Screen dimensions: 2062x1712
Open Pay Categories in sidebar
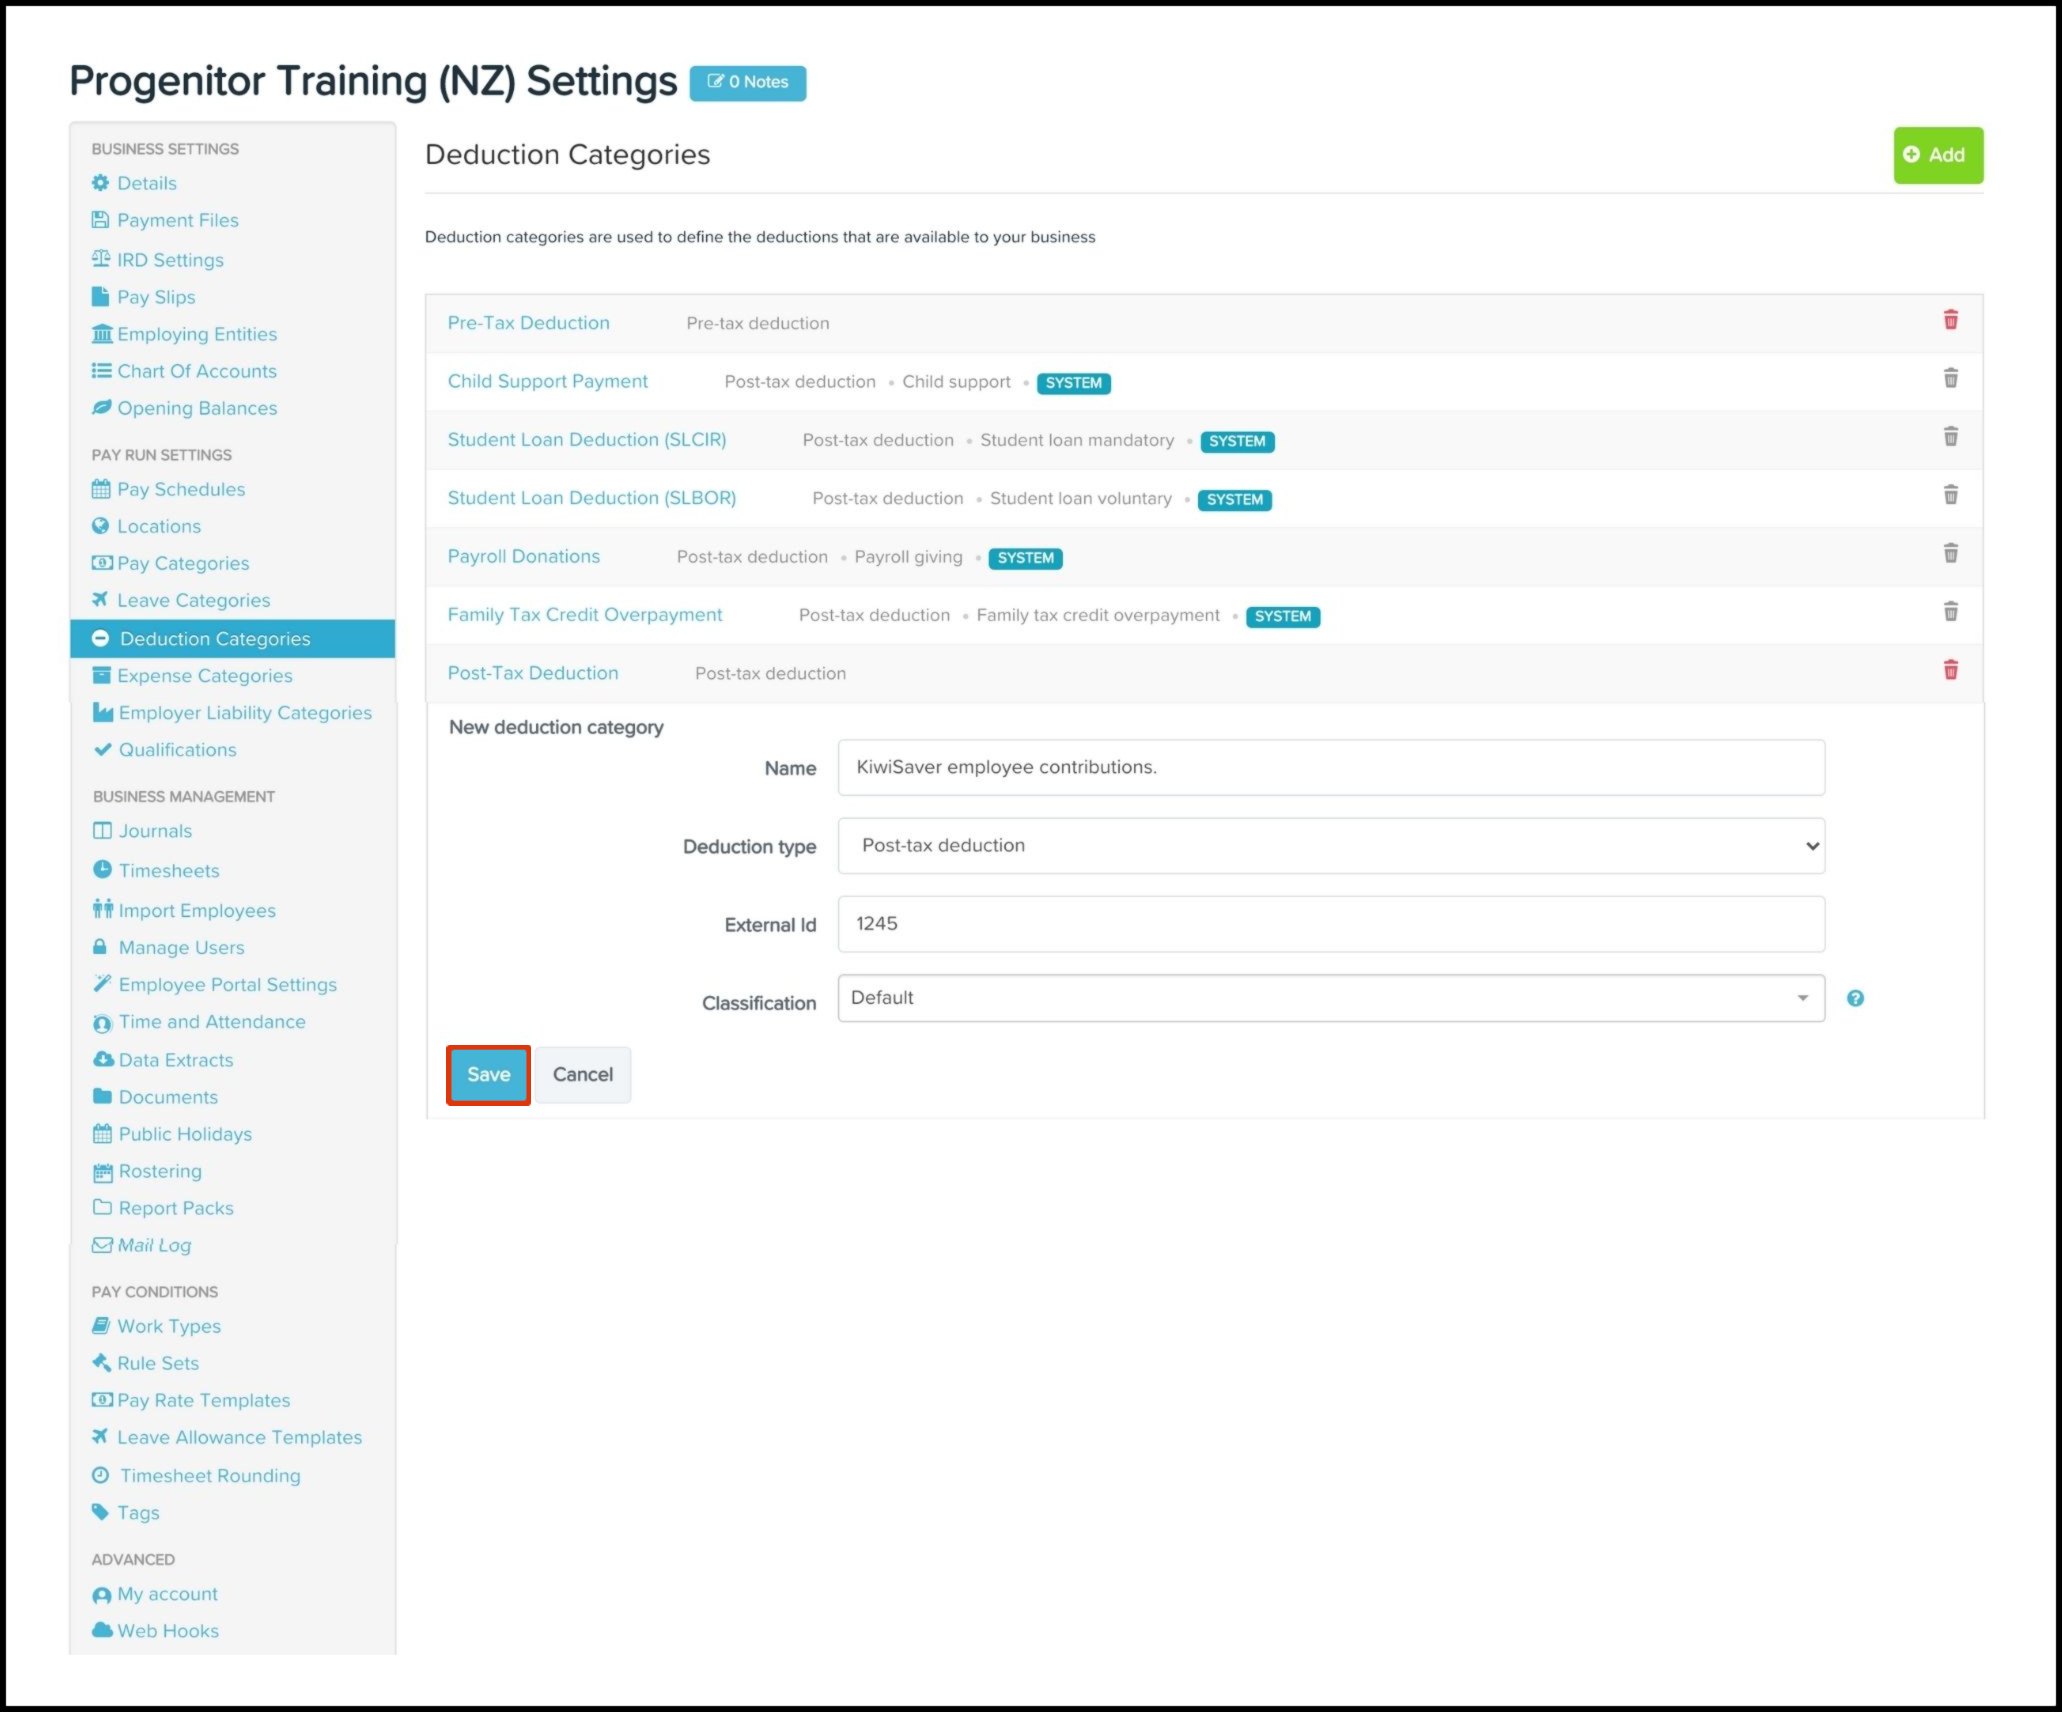tap(183, 563)
